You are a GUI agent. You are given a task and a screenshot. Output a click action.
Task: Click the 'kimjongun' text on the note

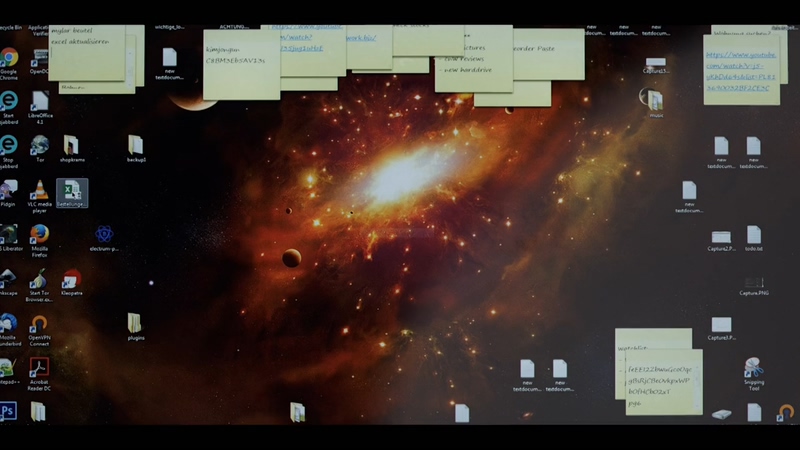[x=222, y=49]
